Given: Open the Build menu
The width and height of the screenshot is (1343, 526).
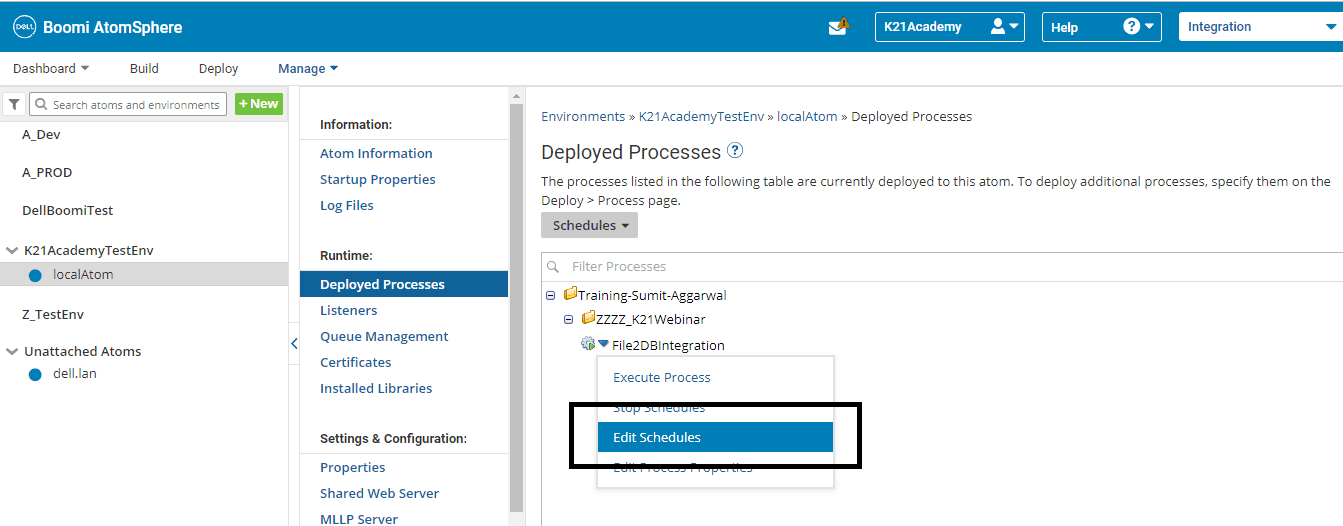Looking at the screenshot, I should point(144,68).
